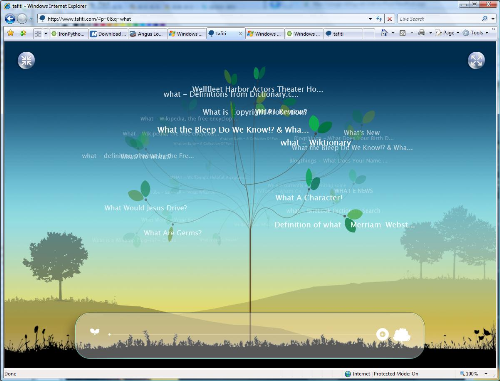The height and width of the screenshot is (381, 500).
Task: Click the expand full screen arrows button
Action: click(x=476, y=60)
